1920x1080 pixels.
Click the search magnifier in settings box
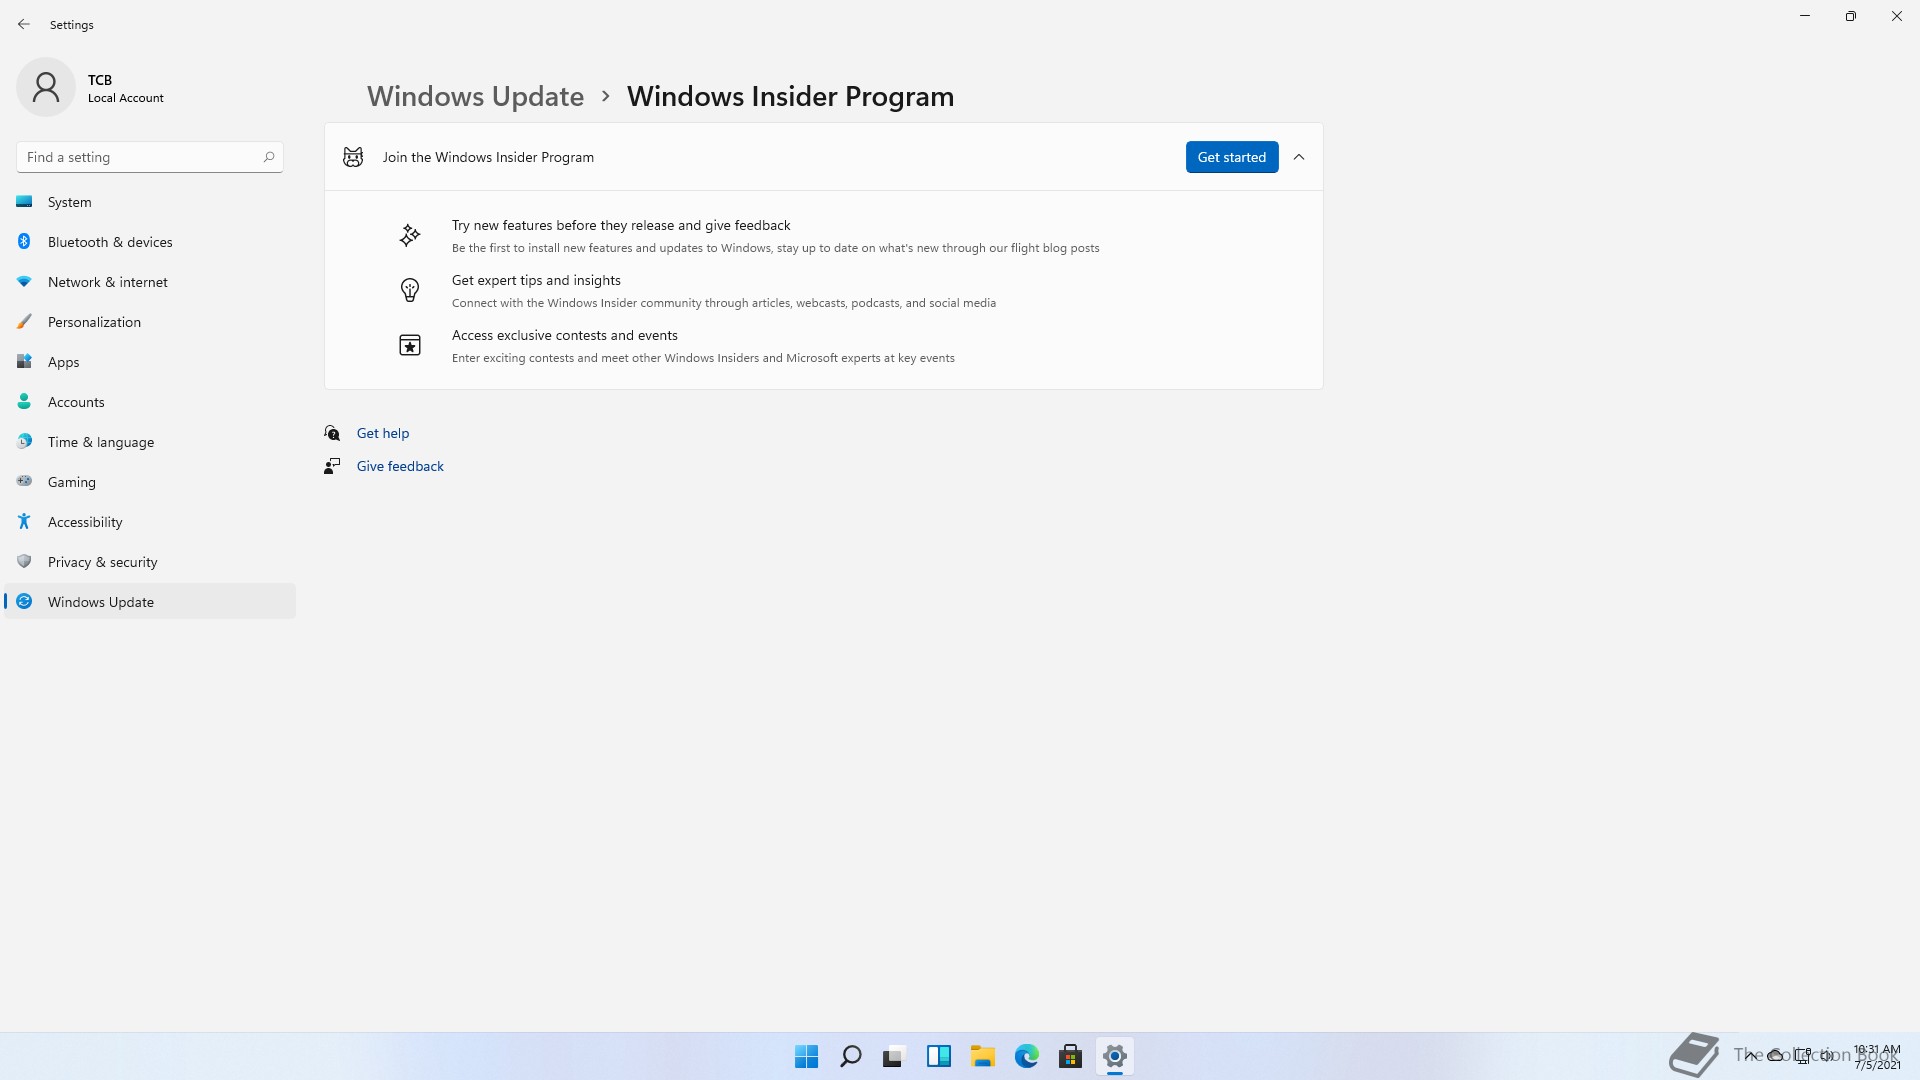pyautogui.click(x=268, y=157)
